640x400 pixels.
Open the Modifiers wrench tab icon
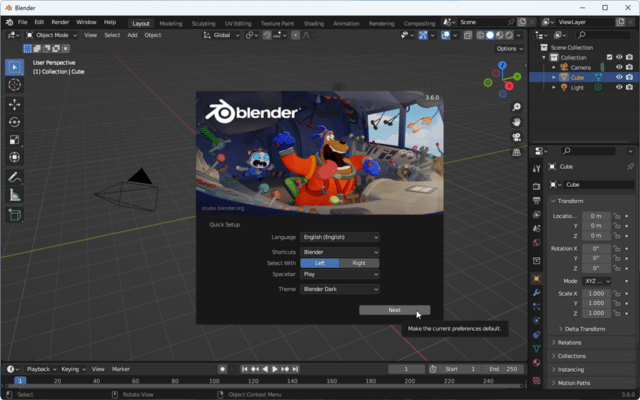click(x=537, y=293)
